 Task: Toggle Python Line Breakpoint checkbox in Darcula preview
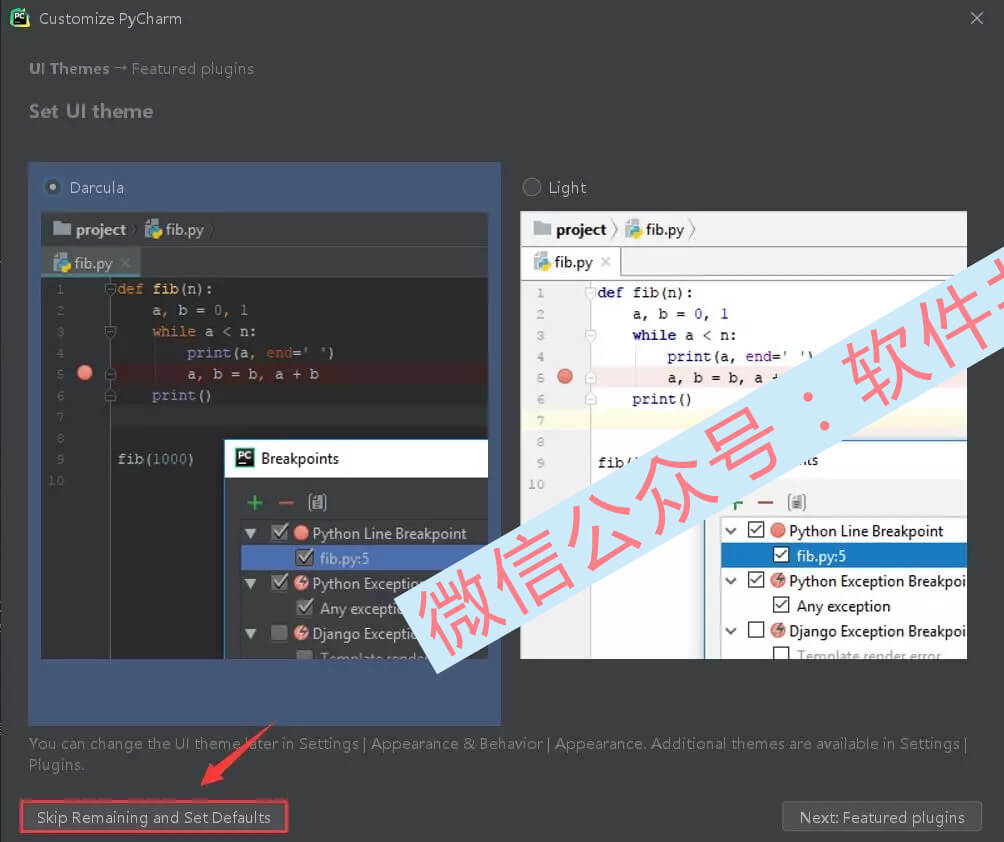tap(280, 532)
